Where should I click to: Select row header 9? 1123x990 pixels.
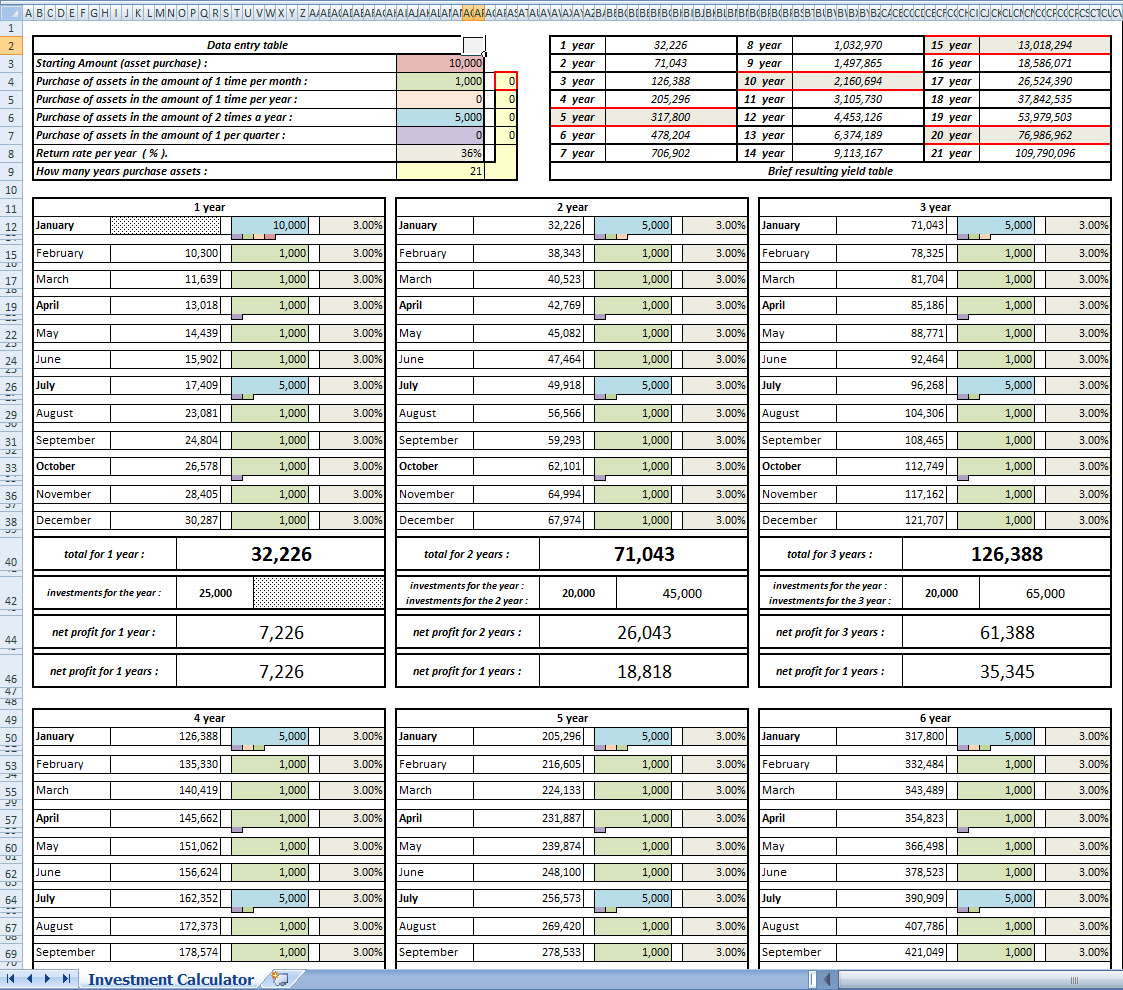click(x=11, y=171)
